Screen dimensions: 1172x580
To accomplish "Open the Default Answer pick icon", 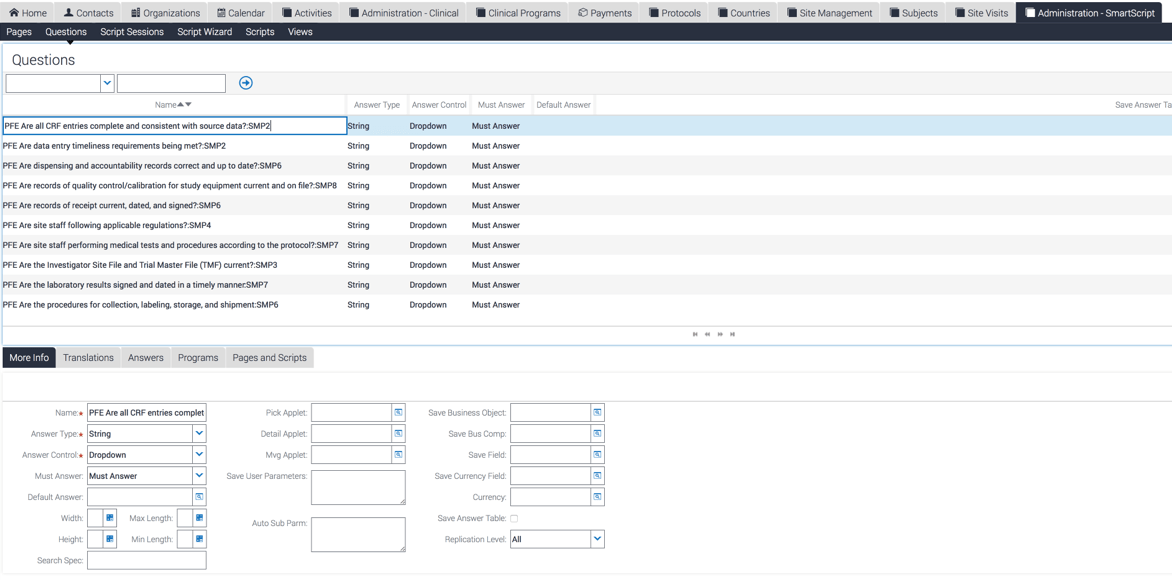I will click(199, 496).
